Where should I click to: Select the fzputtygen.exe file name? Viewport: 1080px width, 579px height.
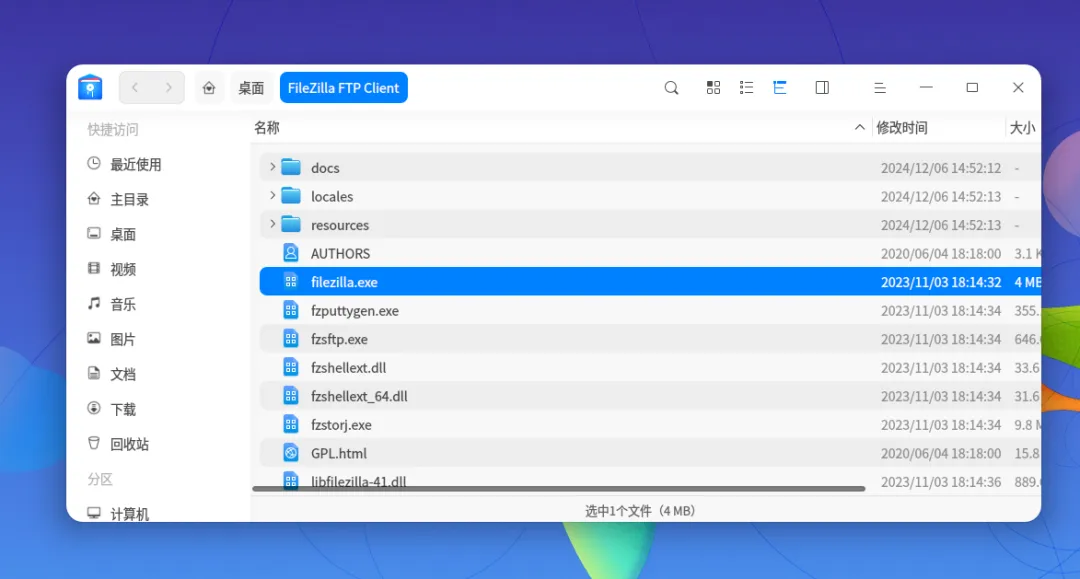[355, 310]
